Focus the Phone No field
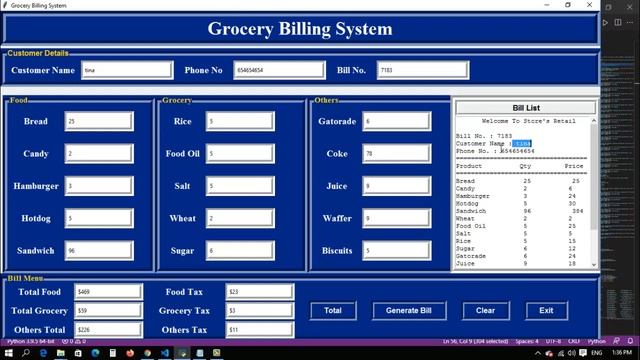The width and height of the screenshot is (640, 360). [x=280, y=70]
